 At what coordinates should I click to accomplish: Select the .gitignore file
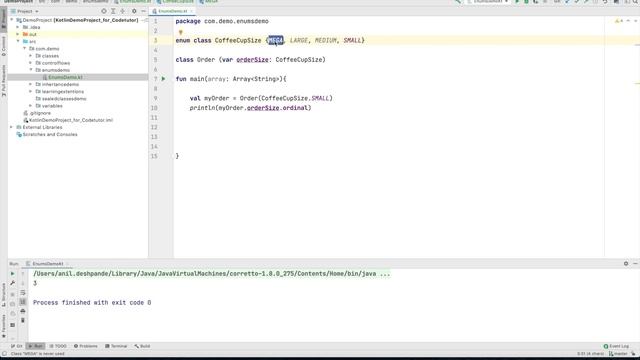[37, 113]
